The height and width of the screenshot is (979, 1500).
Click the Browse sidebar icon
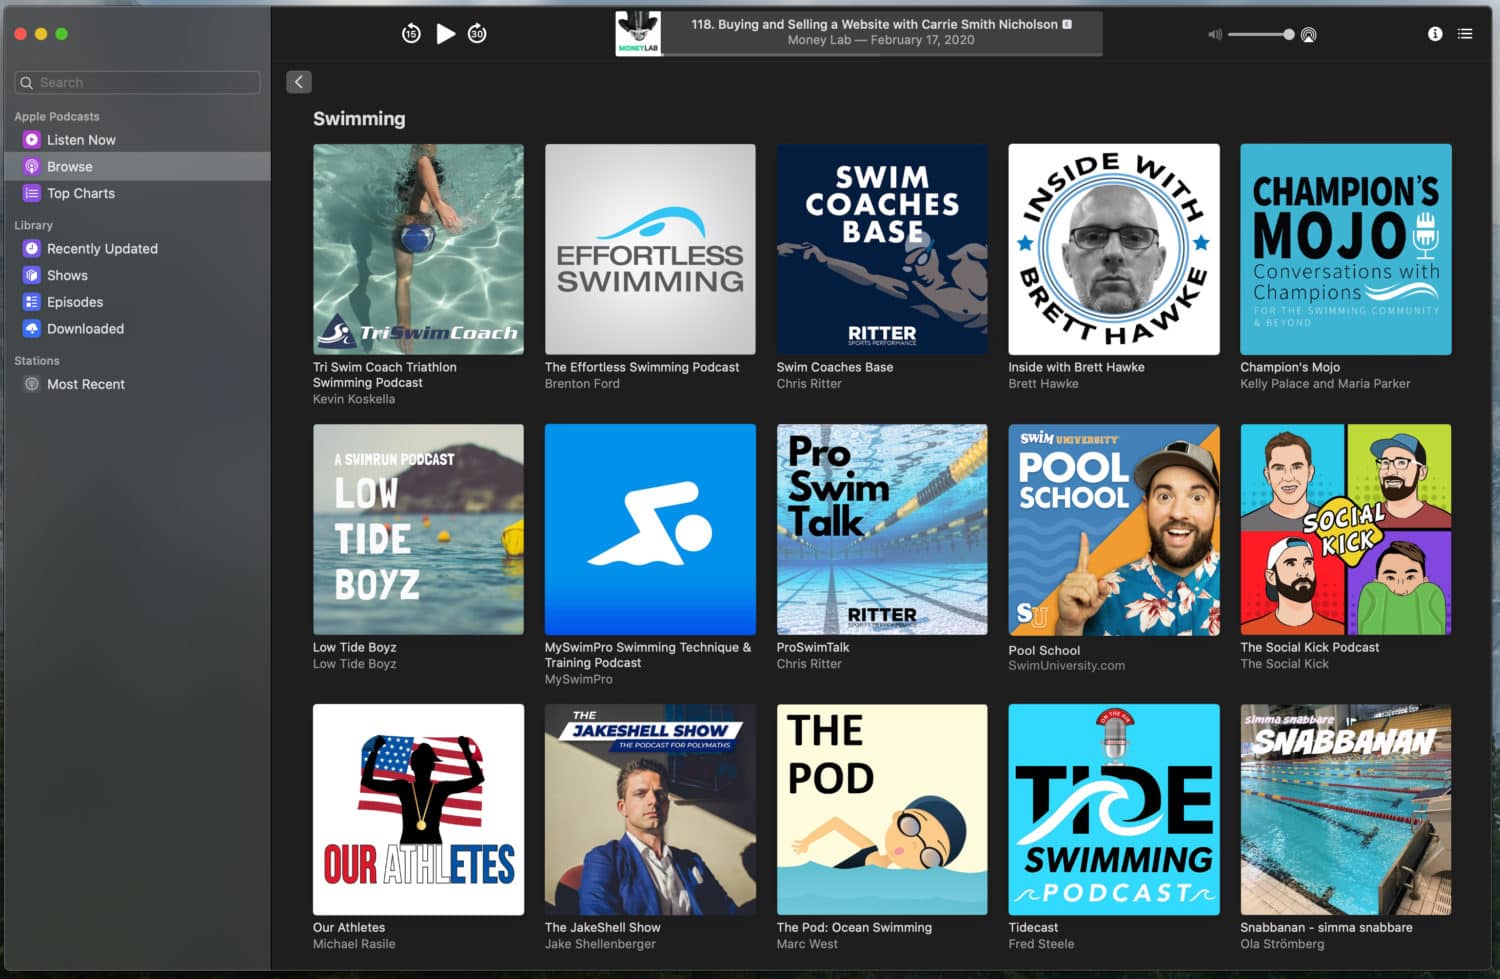pos(32,167)
